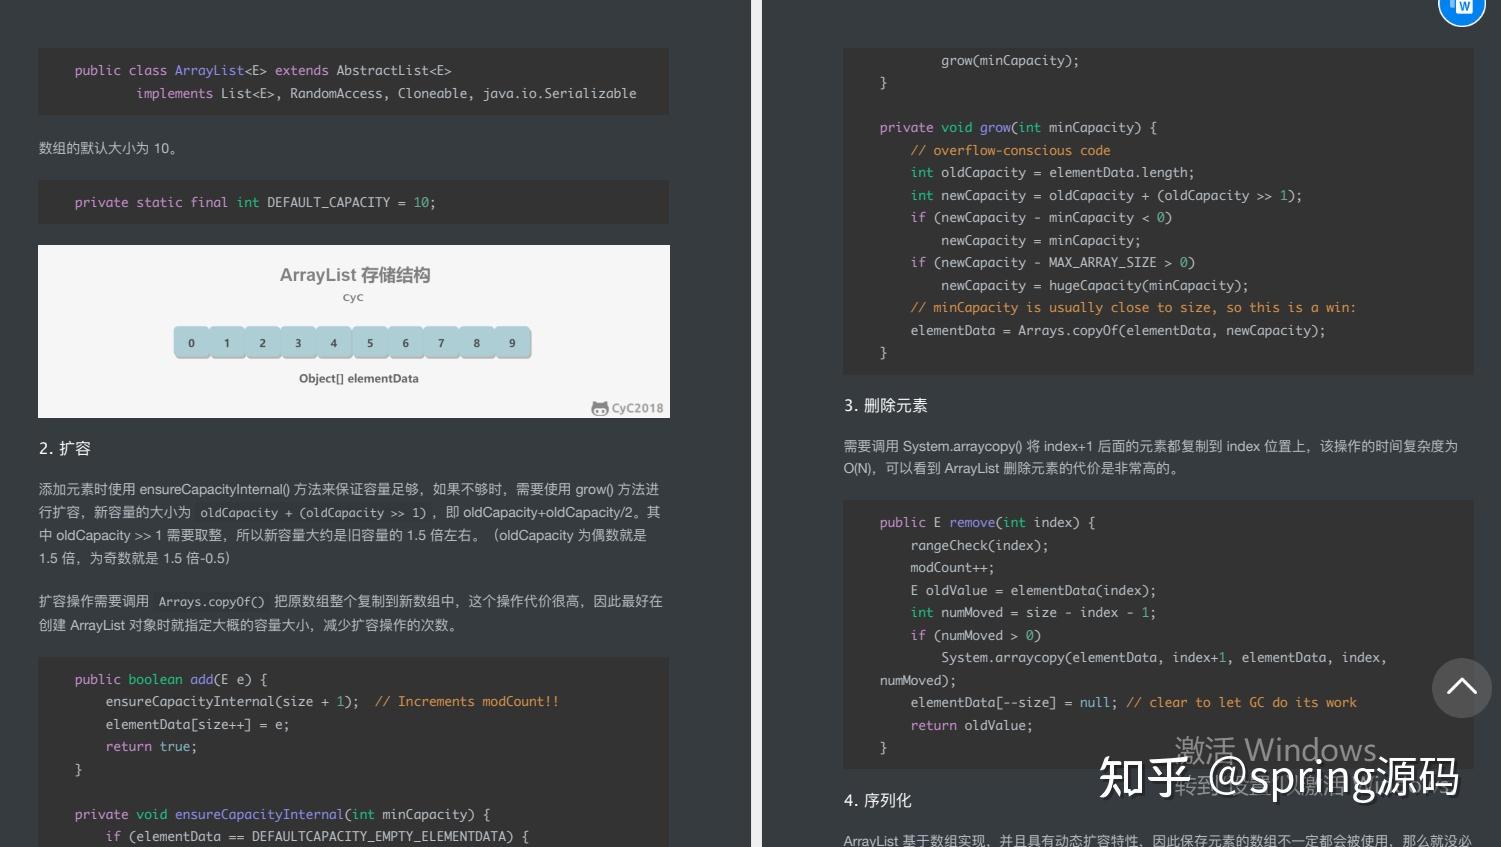Screen dimensions: 1501x847
Task: Select the camera glyph beside CyC2018
Action: [x=598, y=408]
